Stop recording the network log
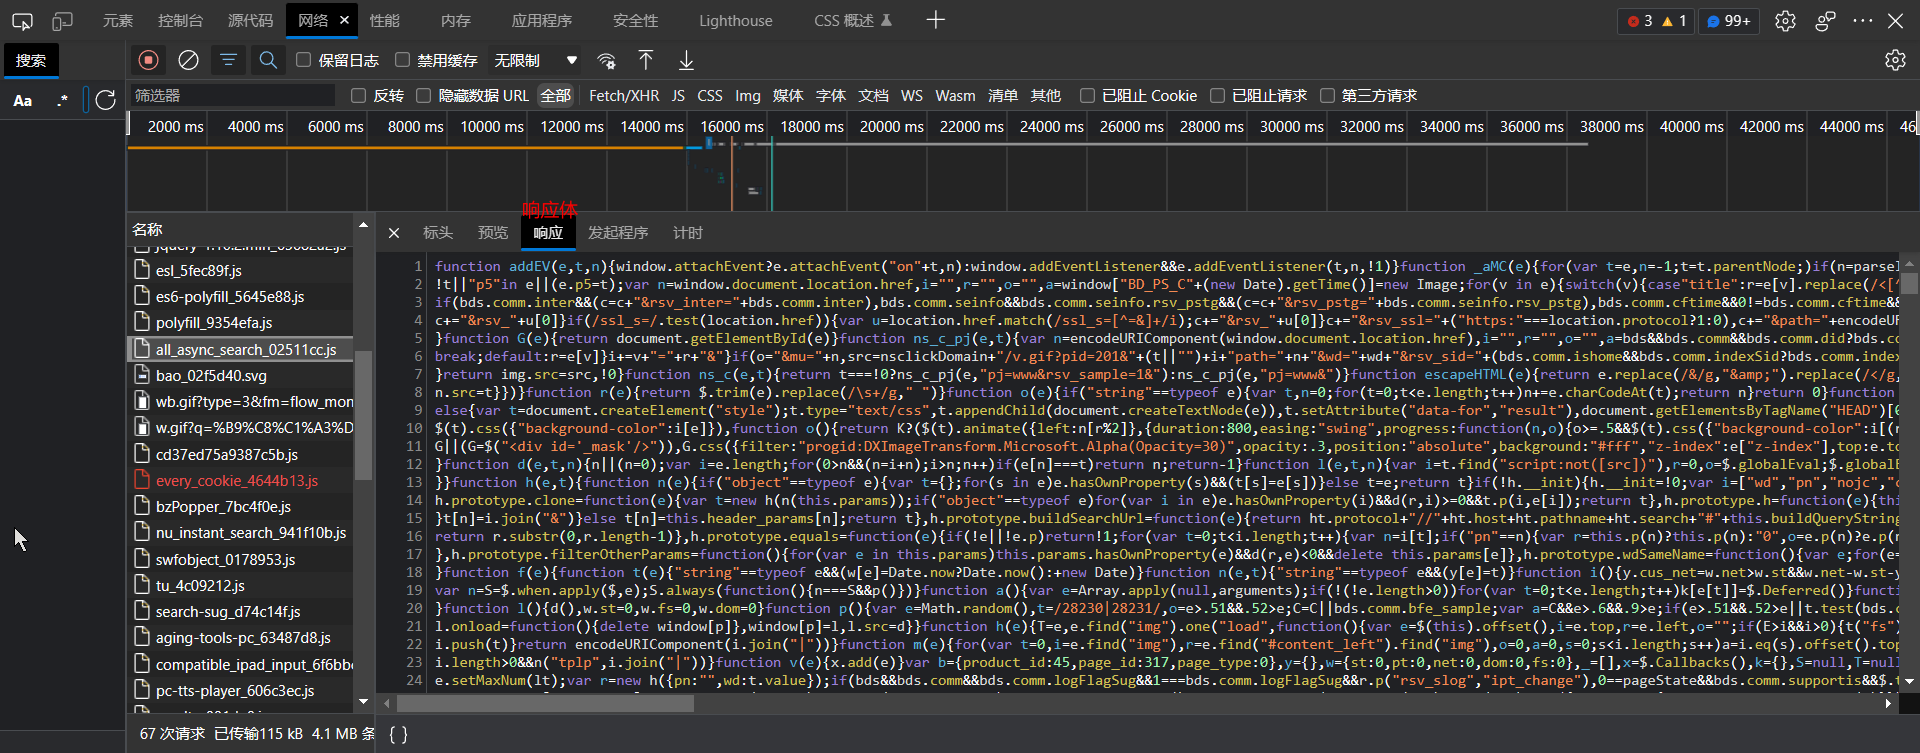 coord(148,60)
